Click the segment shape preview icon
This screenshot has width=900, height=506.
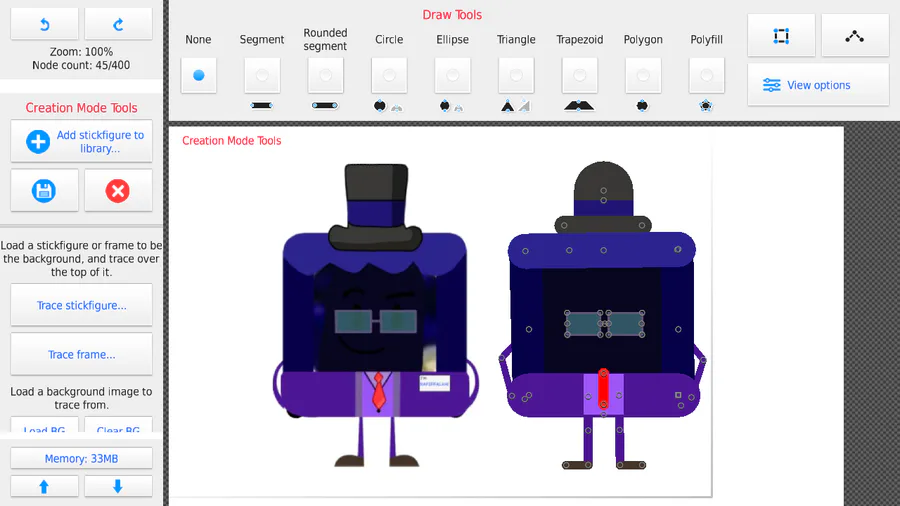point(262,106)
